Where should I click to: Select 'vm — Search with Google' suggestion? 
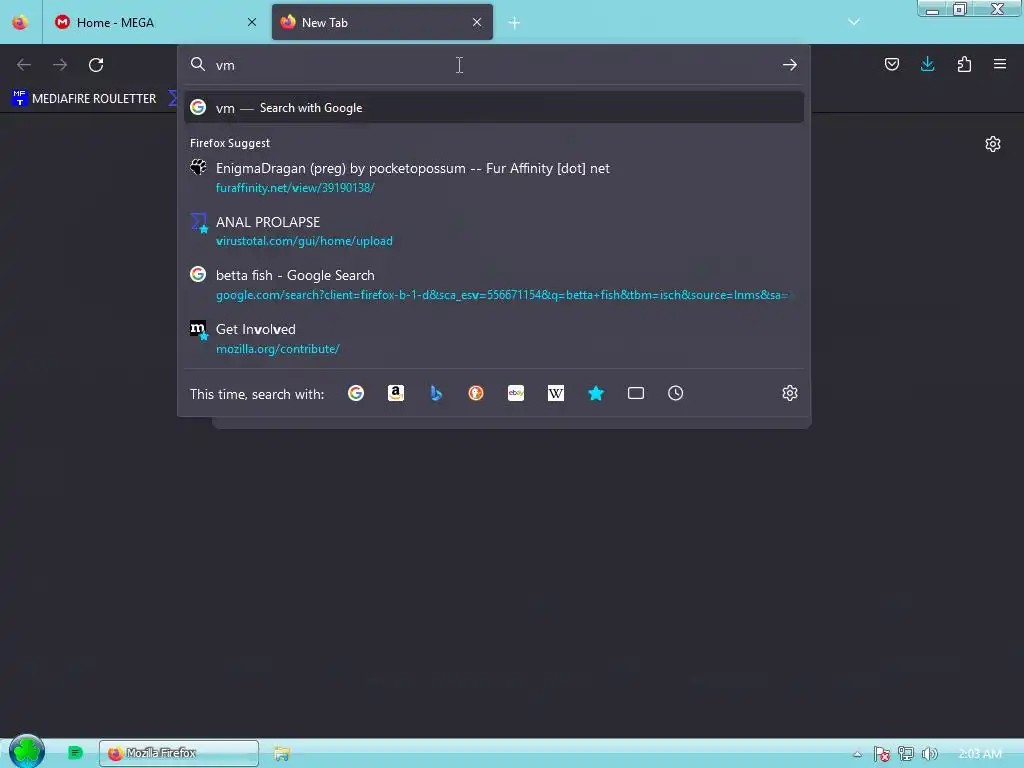point(494,108)
